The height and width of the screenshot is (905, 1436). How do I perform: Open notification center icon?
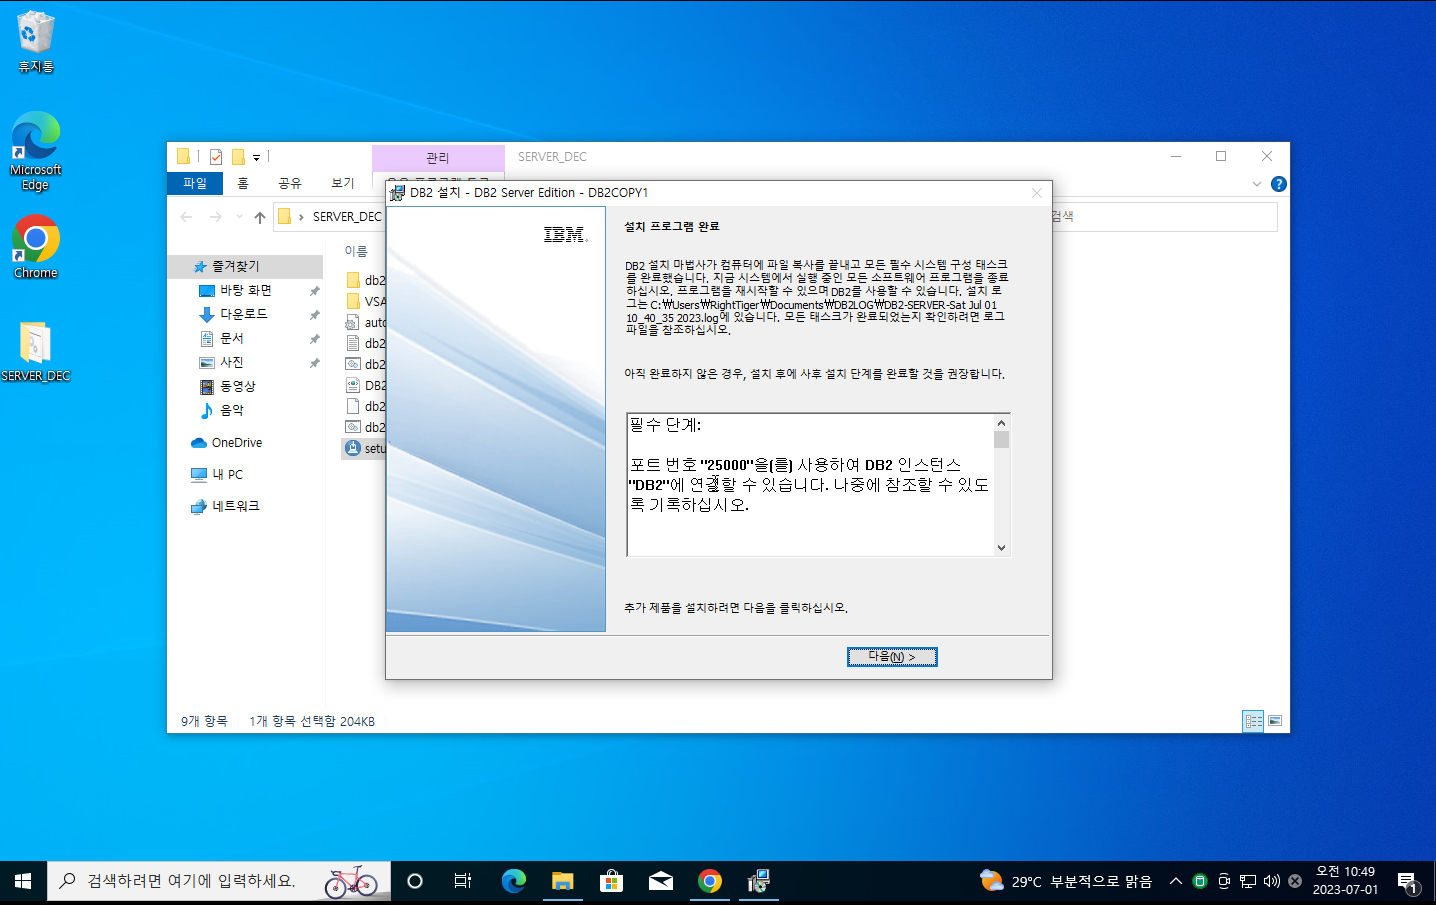tap(1408, 882)
